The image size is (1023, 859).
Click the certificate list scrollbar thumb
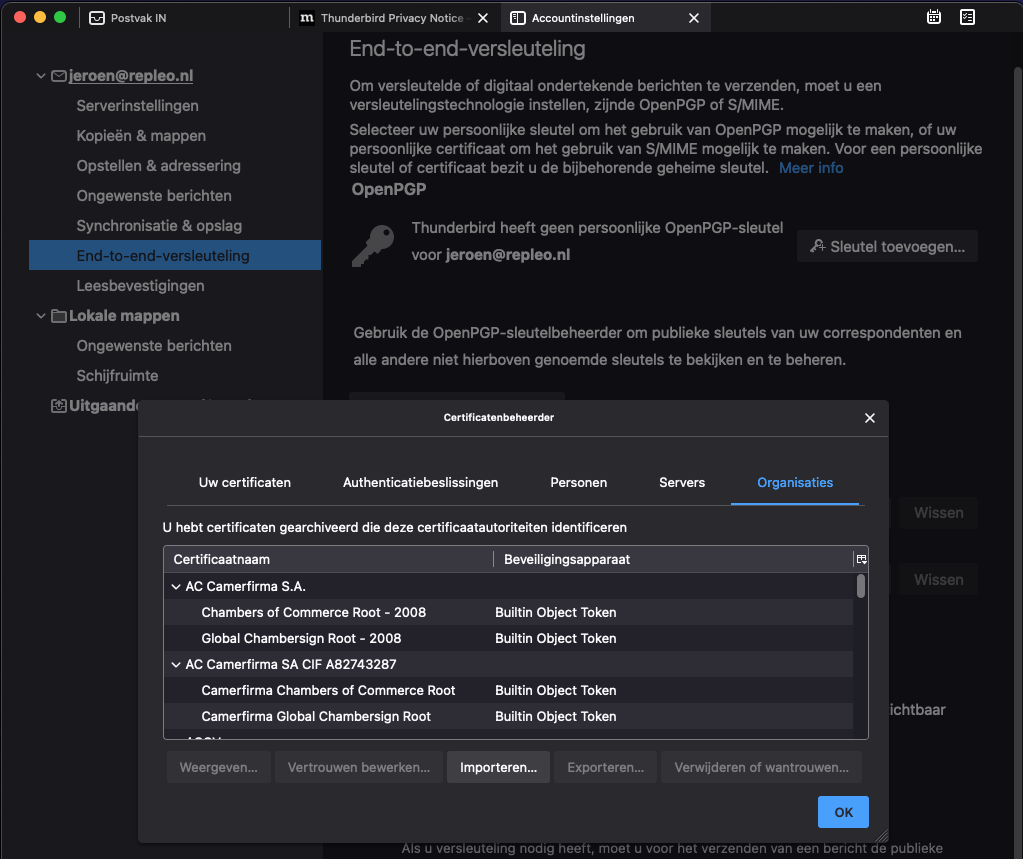click(861, 586)
